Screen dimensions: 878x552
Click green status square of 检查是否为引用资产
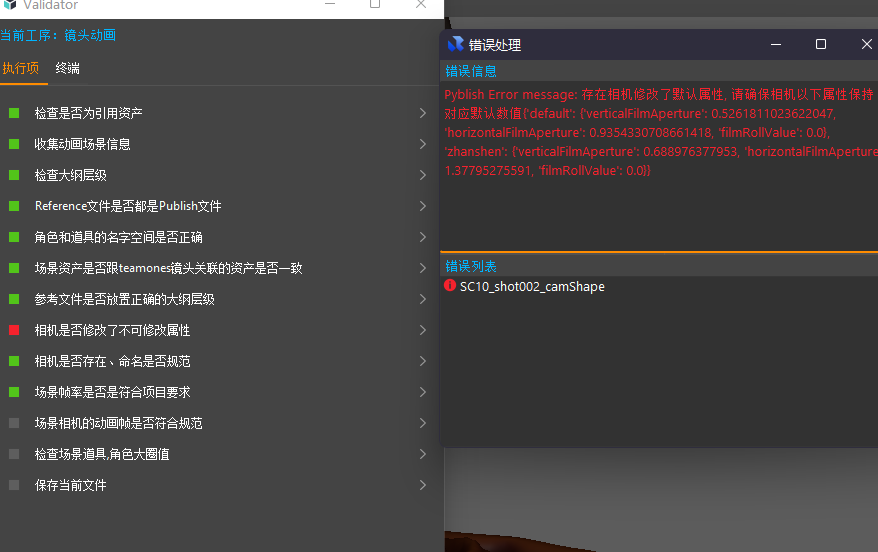tap(14, 113)
